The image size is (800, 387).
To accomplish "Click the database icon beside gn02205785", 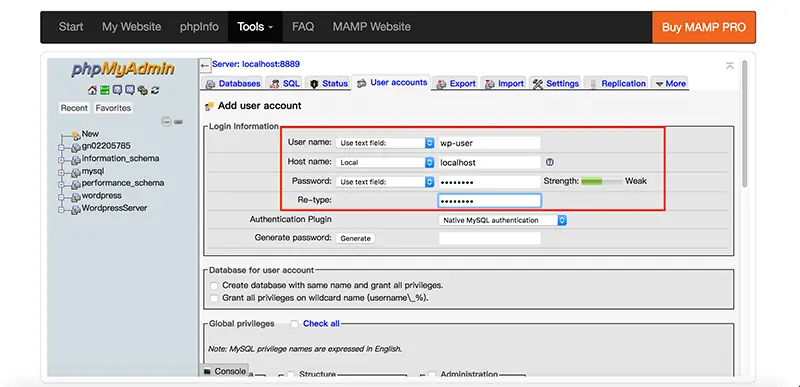I will click(x=76, y=147).
